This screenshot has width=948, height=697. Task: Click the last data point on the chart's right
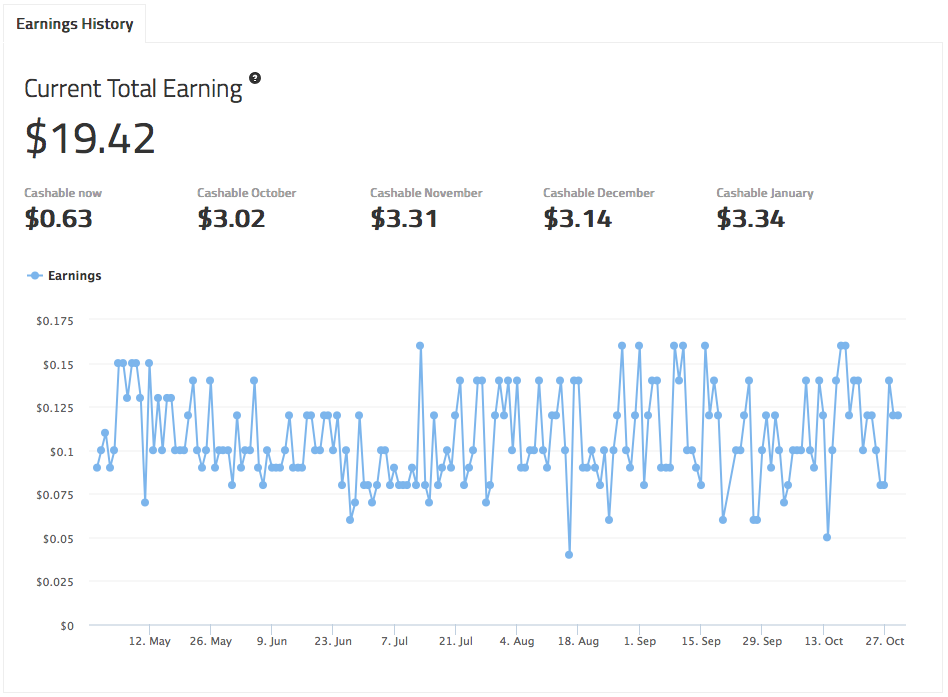(898, 415)
